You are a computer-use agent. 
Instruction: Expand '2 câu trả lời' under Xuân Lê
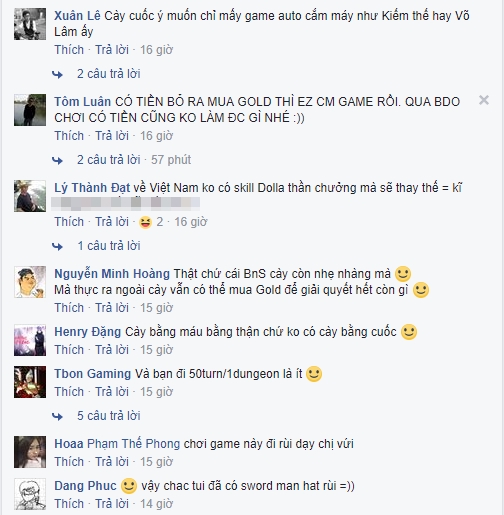click(x=109, y=74)
